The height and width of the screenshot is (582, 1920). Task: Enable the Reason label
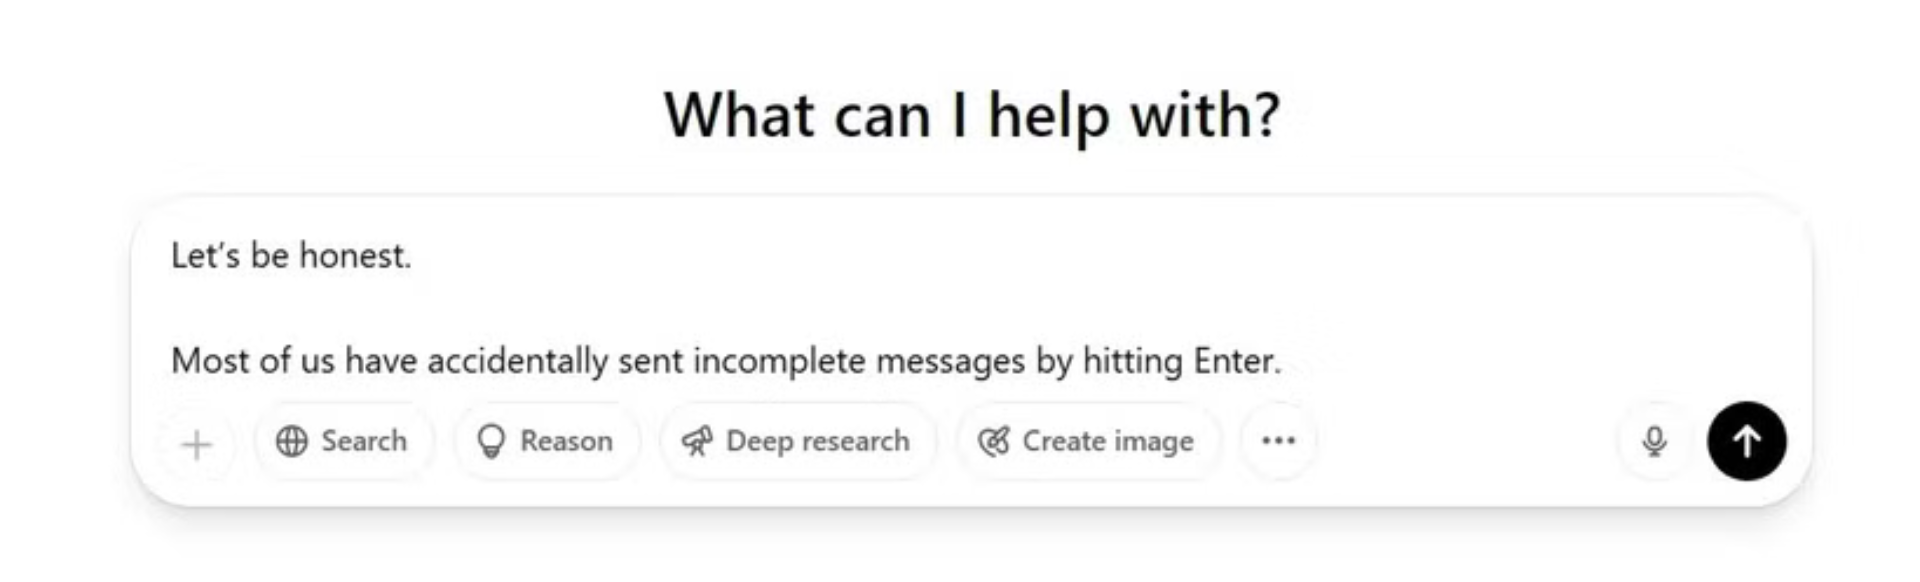[566, 441]
